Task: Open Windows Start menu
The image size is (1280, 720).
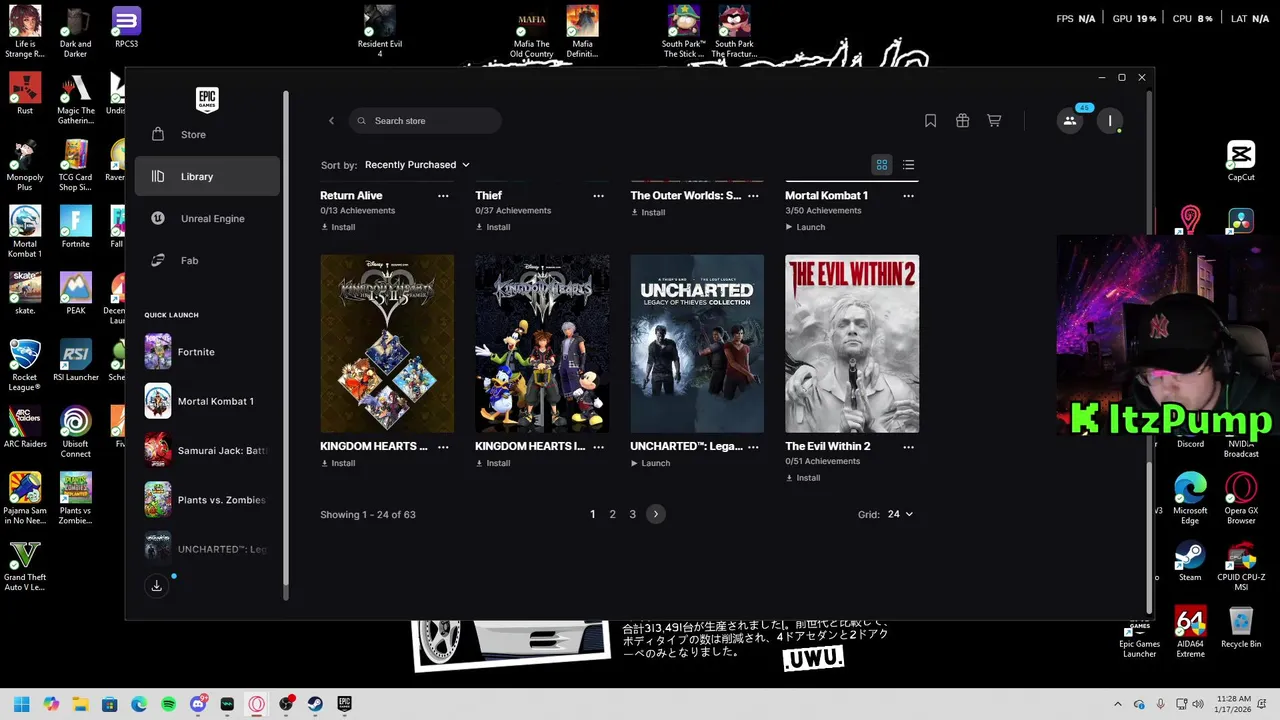Action: click(x=21, y=704)
